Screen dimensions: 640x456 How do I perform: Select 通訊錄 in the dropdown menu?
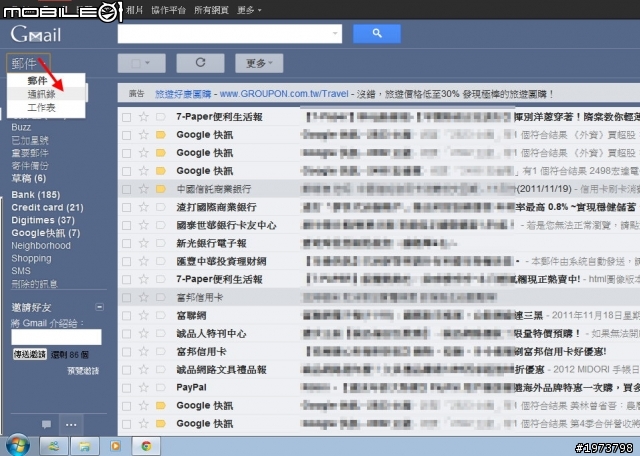click(x=41, y=94)
